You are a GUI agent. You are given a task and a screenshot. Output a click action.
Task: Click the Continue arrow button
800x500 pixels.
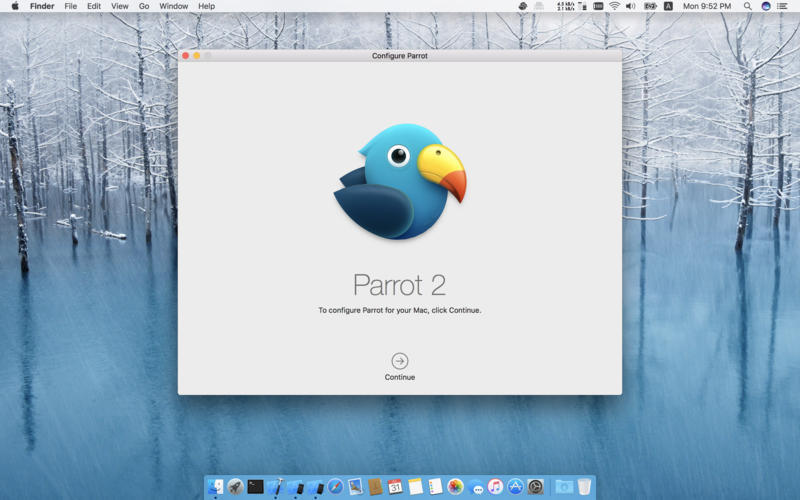coord(399,361)
